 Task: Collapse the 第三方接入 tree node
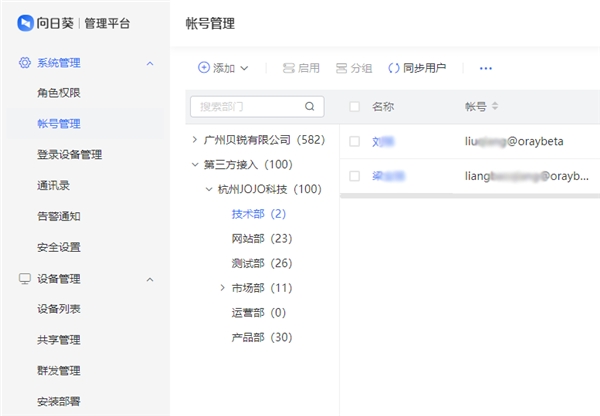[195, 165]
